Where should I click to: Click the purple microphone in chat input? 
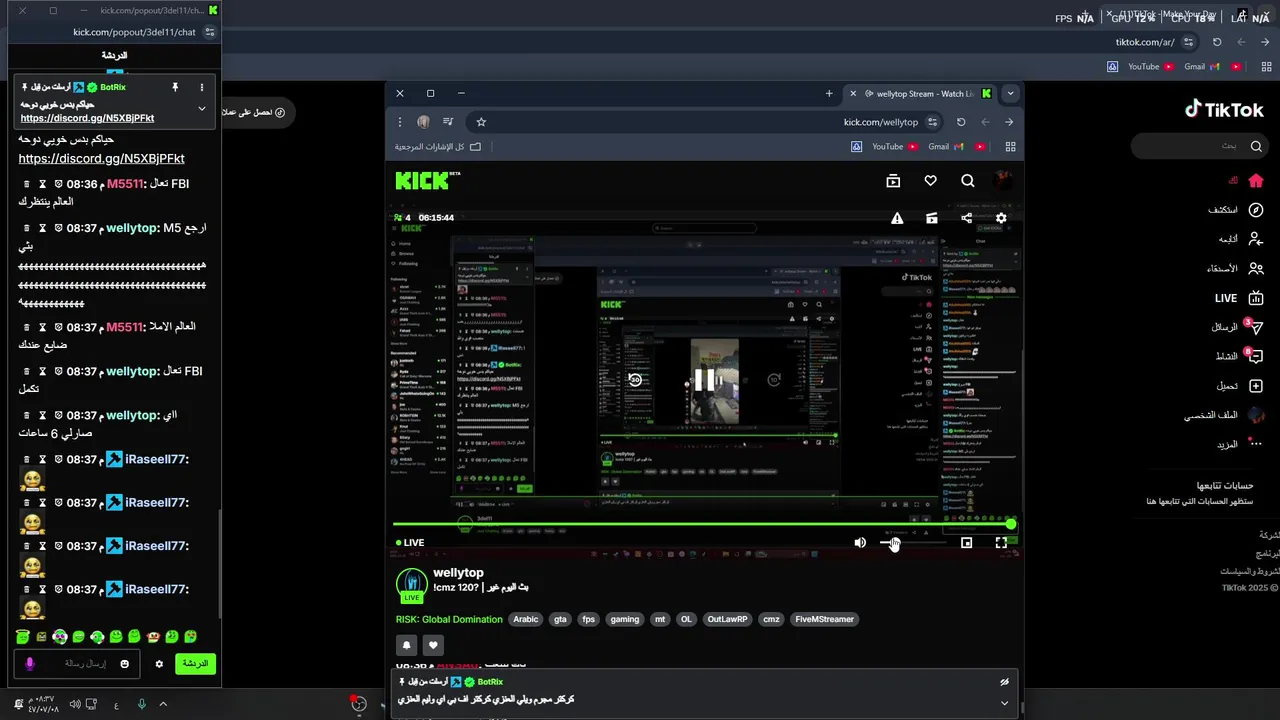point(30,664)
